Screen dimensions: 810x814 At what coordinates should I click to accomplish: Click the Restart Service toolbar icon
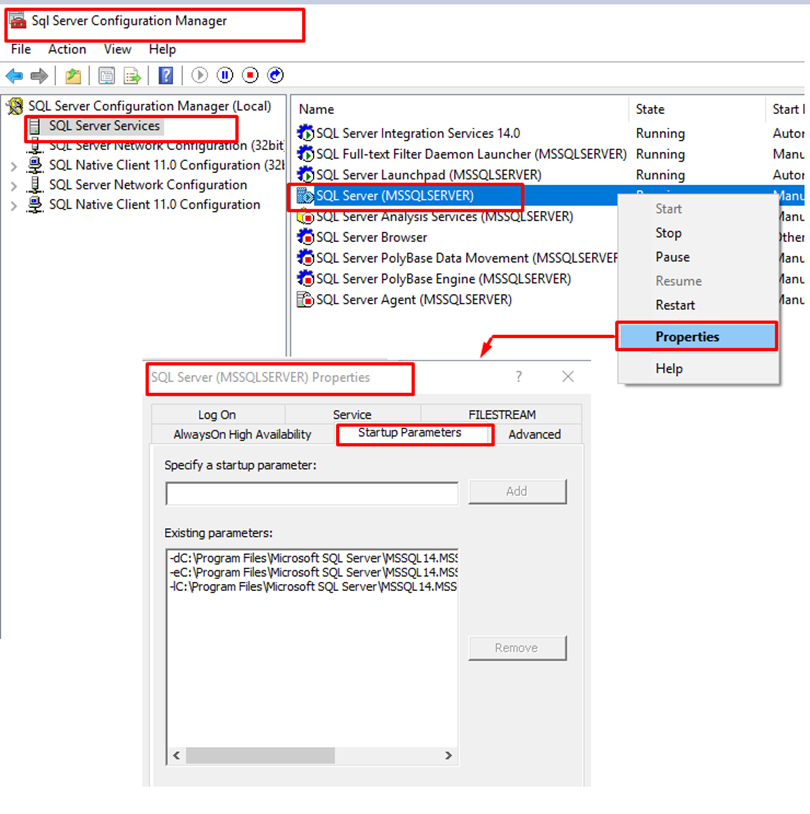[x=275, y=75]
